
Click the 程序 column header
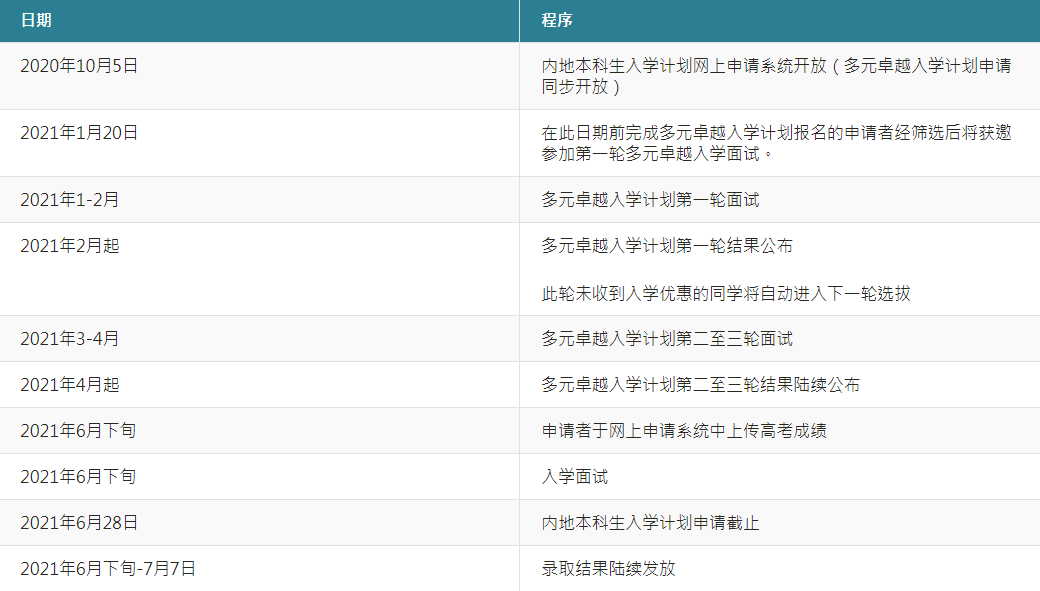pyautogui.click(x=780, y=21)
